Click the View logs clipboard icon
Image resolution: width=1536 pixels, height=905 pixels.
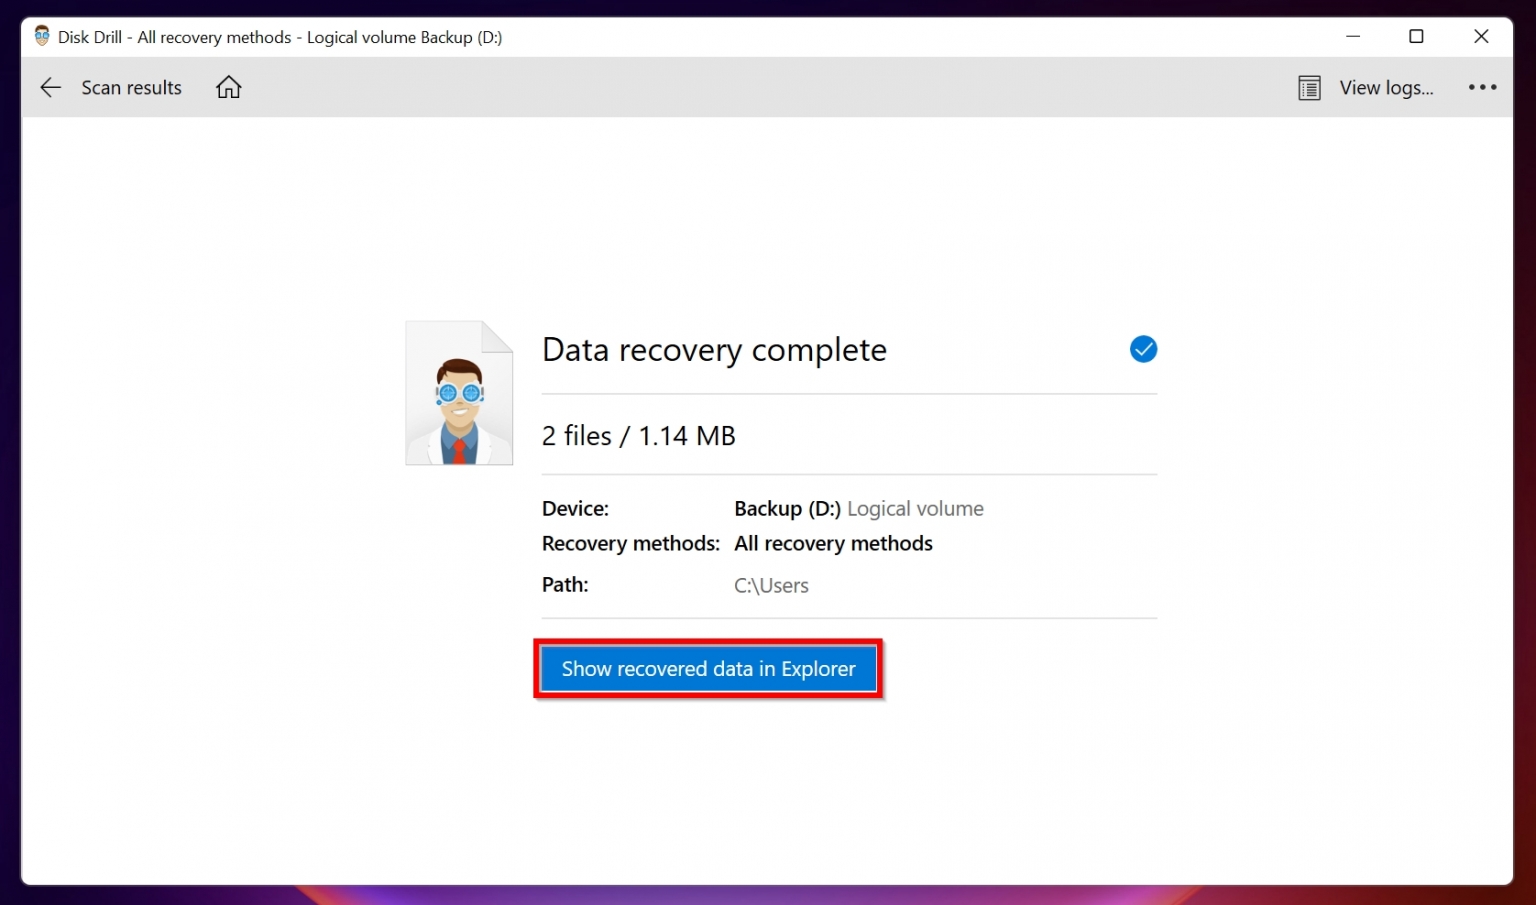click(x=1309, y=87)
